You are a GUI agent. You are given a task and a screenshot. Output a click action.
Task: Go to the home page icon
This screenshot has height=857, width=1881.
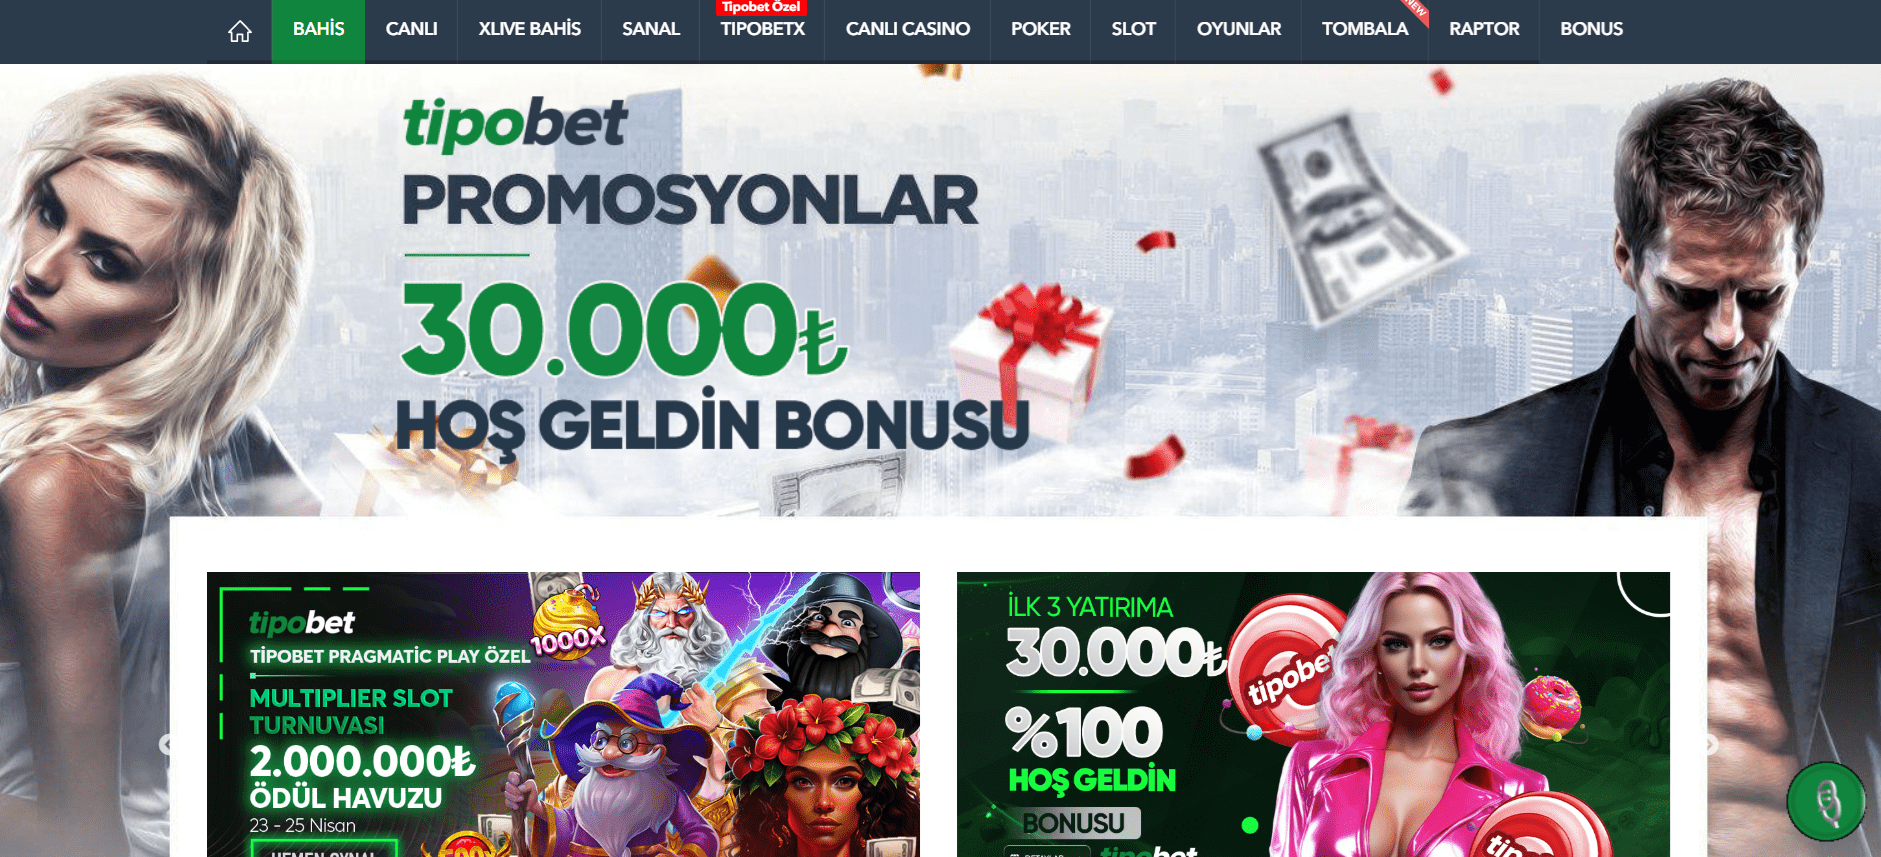[x=239, y=31]
